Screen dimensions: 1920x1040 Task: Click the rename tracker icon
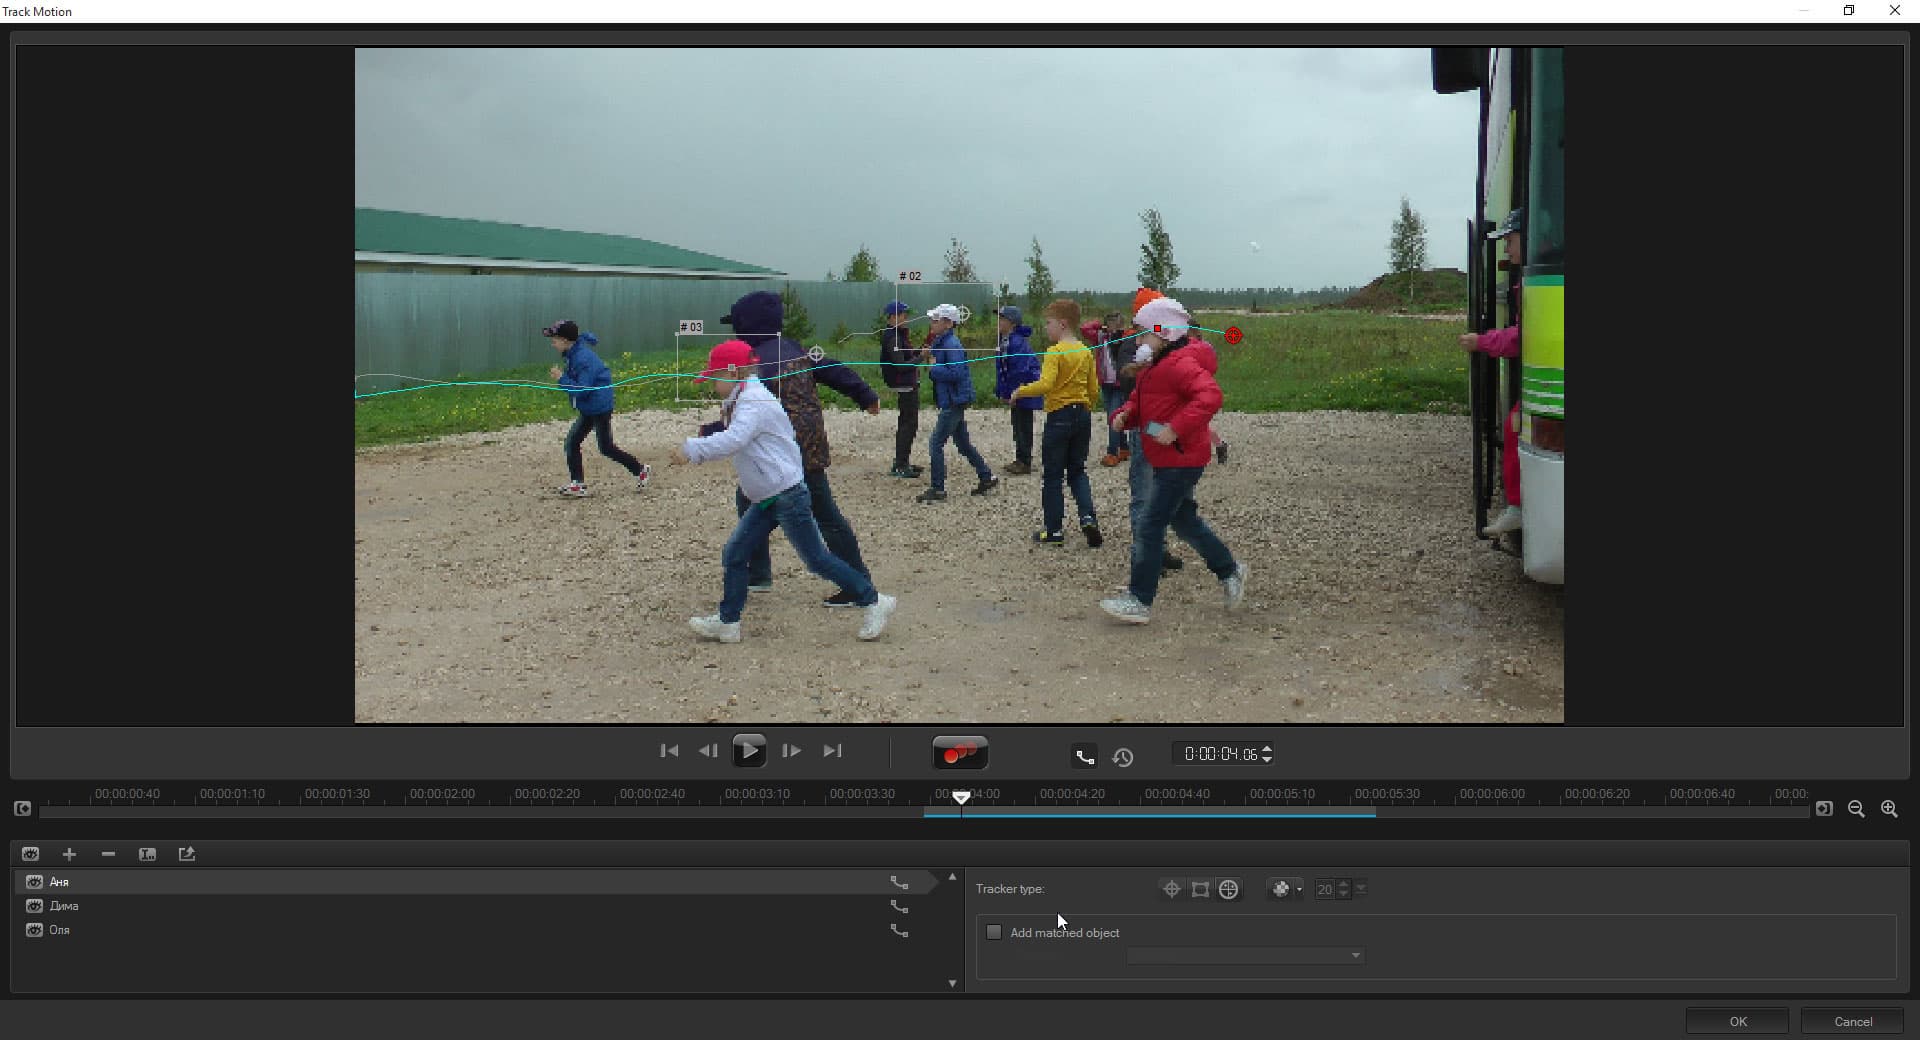[x=147, y=854]
